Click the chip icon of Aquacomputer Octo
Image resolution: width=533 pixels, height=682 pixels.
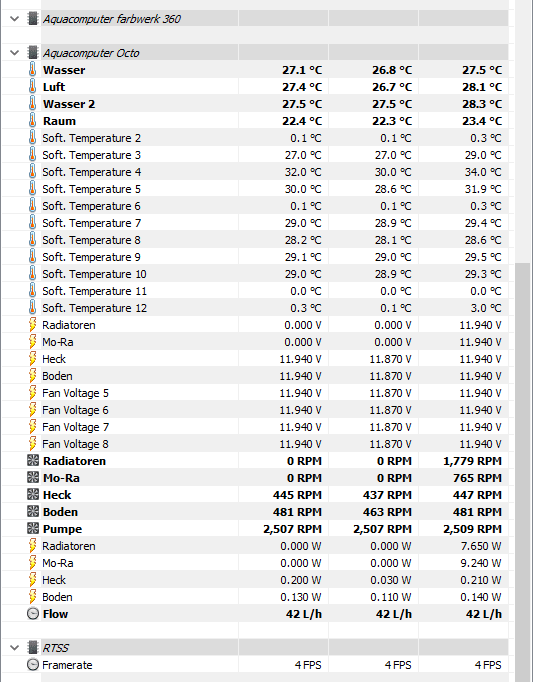click(33, 53)
